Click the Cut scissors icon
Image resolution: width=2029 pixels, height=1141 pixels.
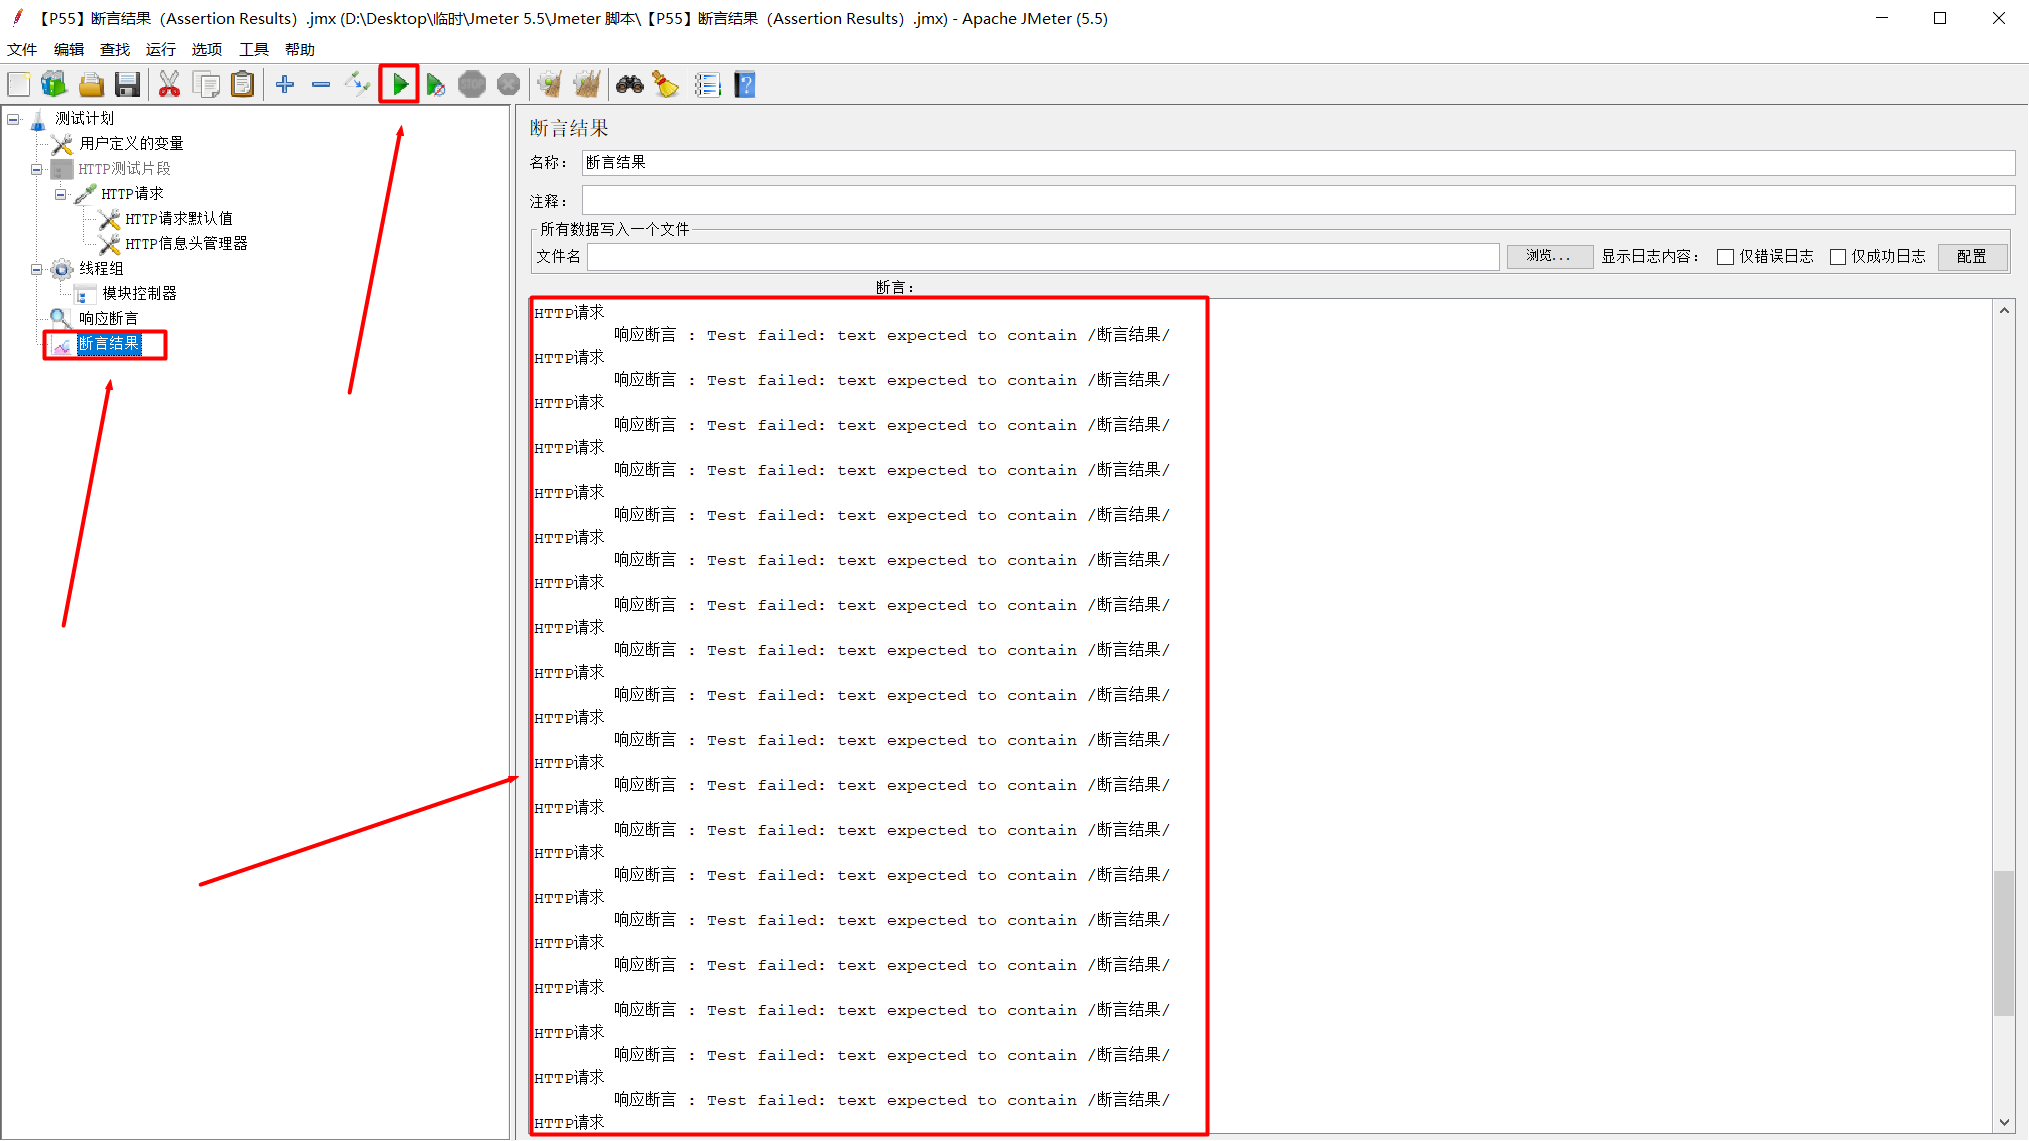169,85
